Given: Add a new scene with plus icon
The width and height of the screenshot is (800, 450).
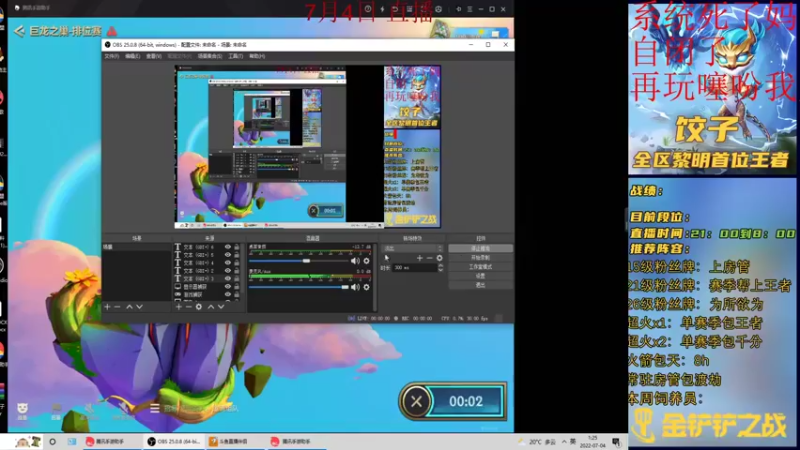Looking at the screenshot, I should [x=107, y=307].
